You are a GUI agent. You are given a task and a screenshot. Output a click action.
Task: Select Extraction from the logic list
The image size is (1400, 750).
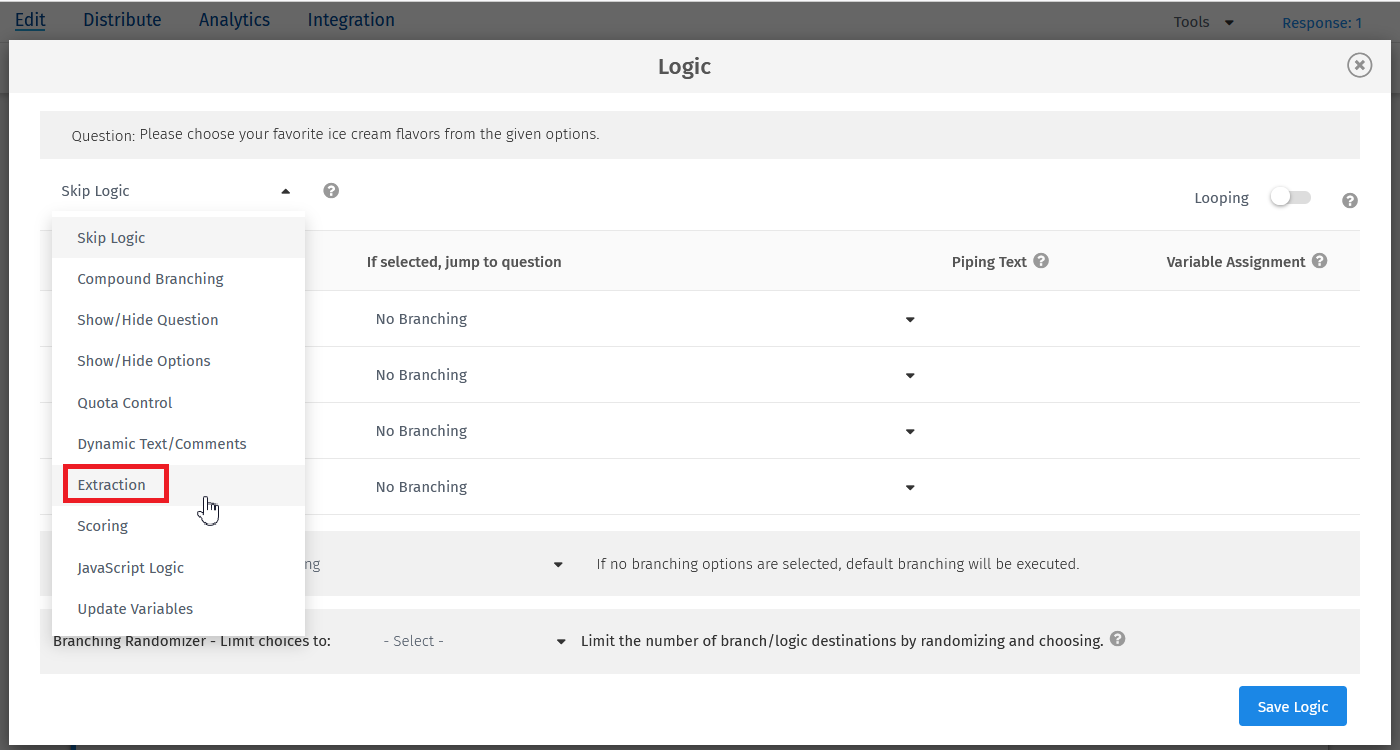[112, 484]
